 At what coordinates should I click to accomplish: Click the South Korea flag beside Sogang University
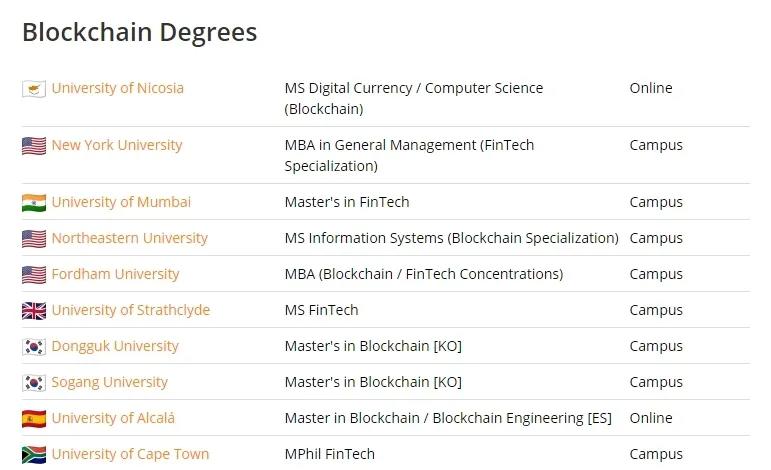tap(34, 383)
